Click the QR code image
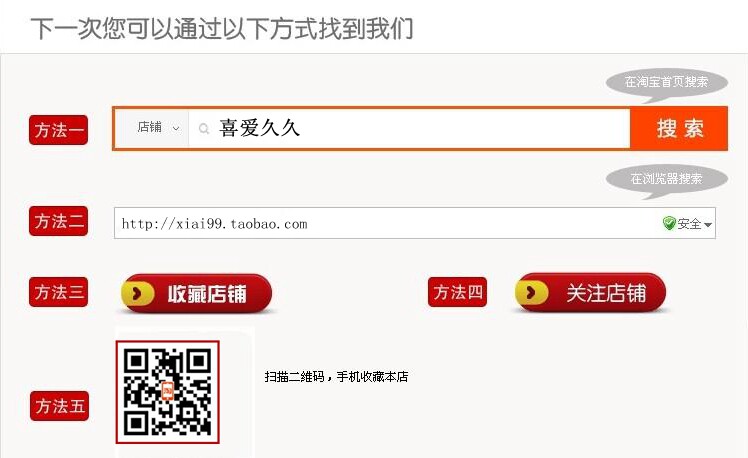This screenshot has width=748, height=458. coord(167,392)
